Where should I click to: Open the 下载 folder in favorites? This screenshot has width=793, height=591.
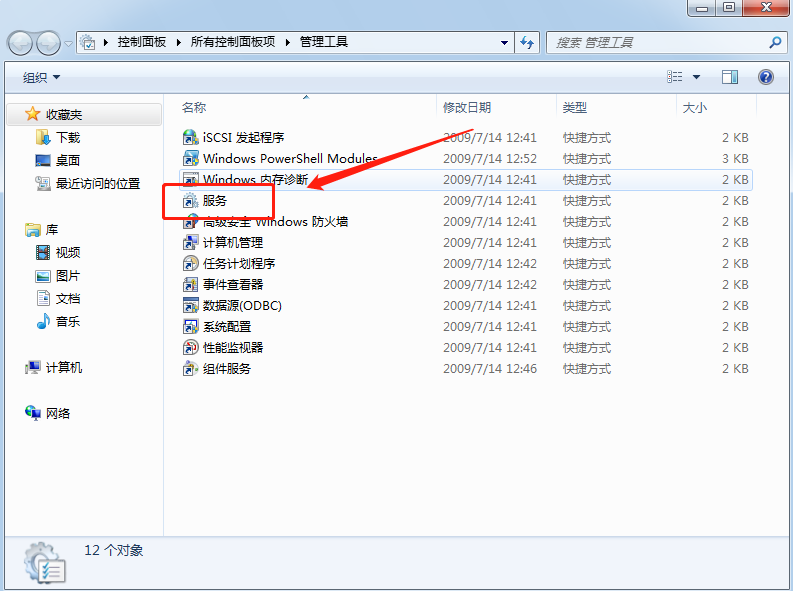[68, 138]
